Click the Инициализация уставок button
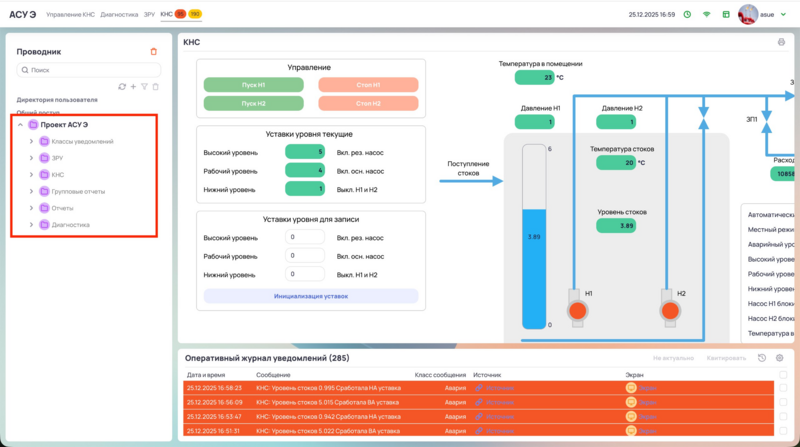 (310, 296)
